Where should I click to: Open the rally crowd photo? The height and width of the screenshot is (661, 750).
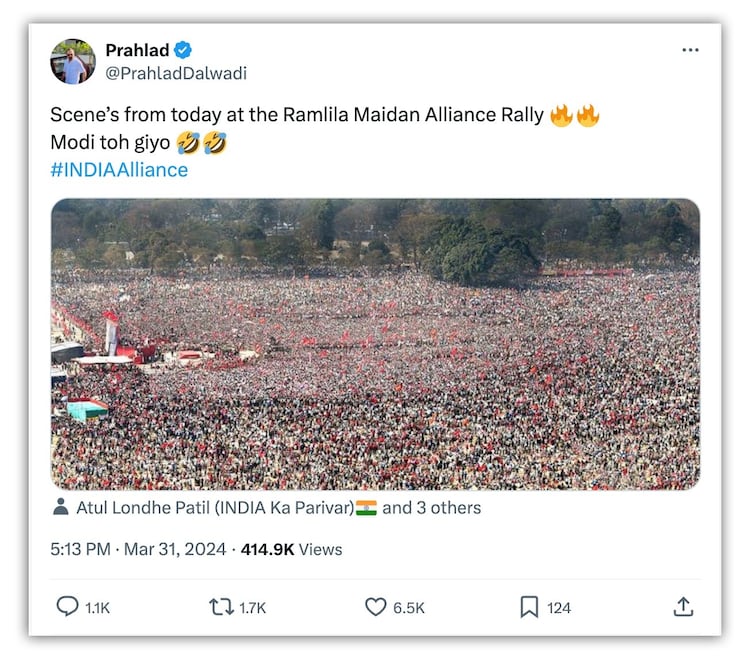(x=375, y=343)
